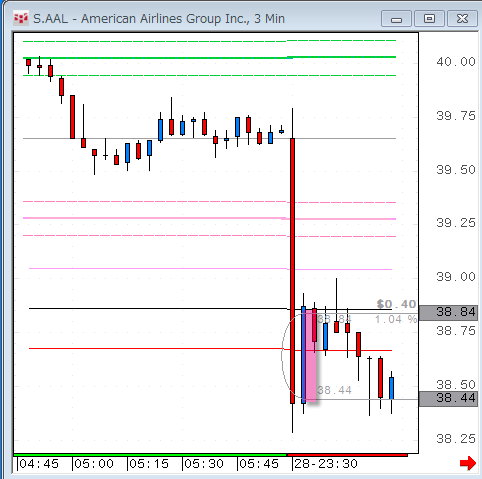This screenshot has height=479, width=482.
Task: Select the pink shaded measurement rectangle
Action: (311, 355)
